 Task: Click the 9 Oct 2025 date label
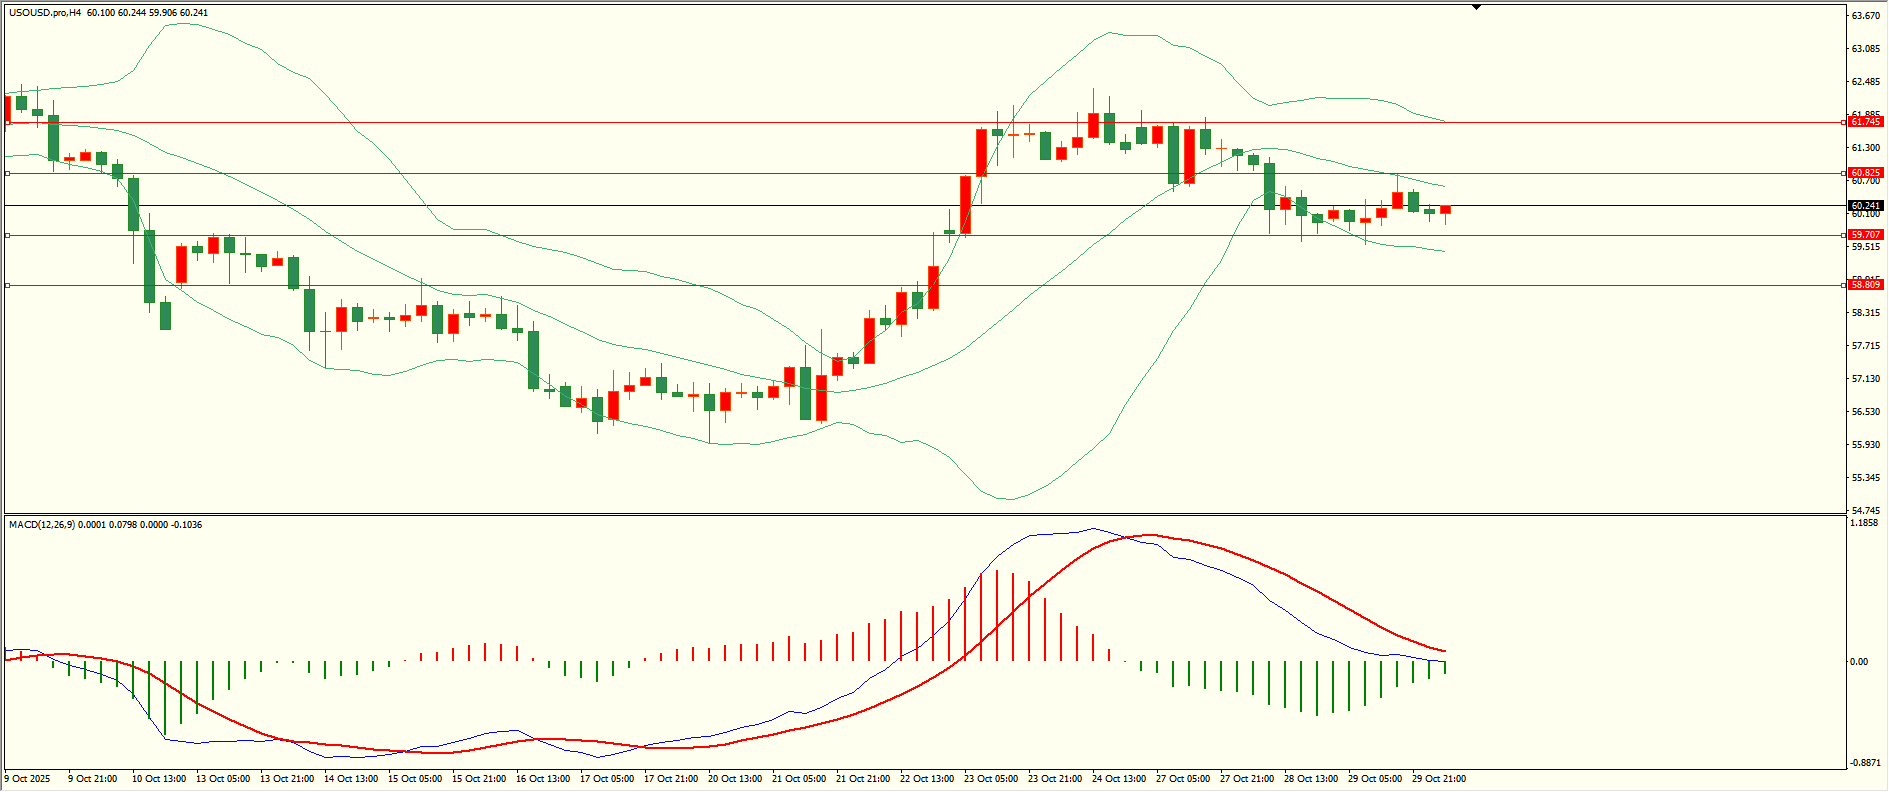coord(28,779)
